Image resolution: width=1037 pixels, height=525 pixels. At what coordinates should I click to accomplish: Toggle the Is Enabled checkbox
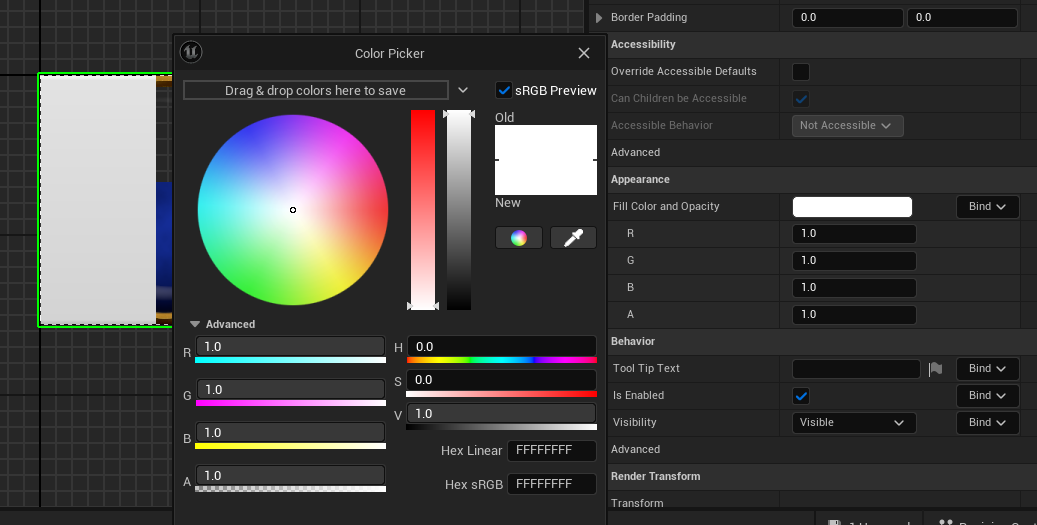(801, 395)
